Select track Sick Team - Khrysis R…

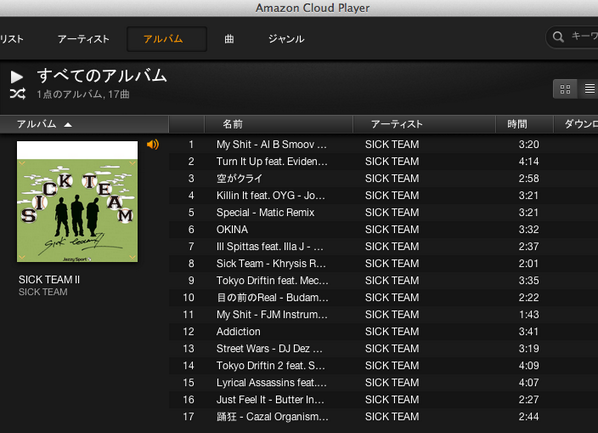(271, 264)
